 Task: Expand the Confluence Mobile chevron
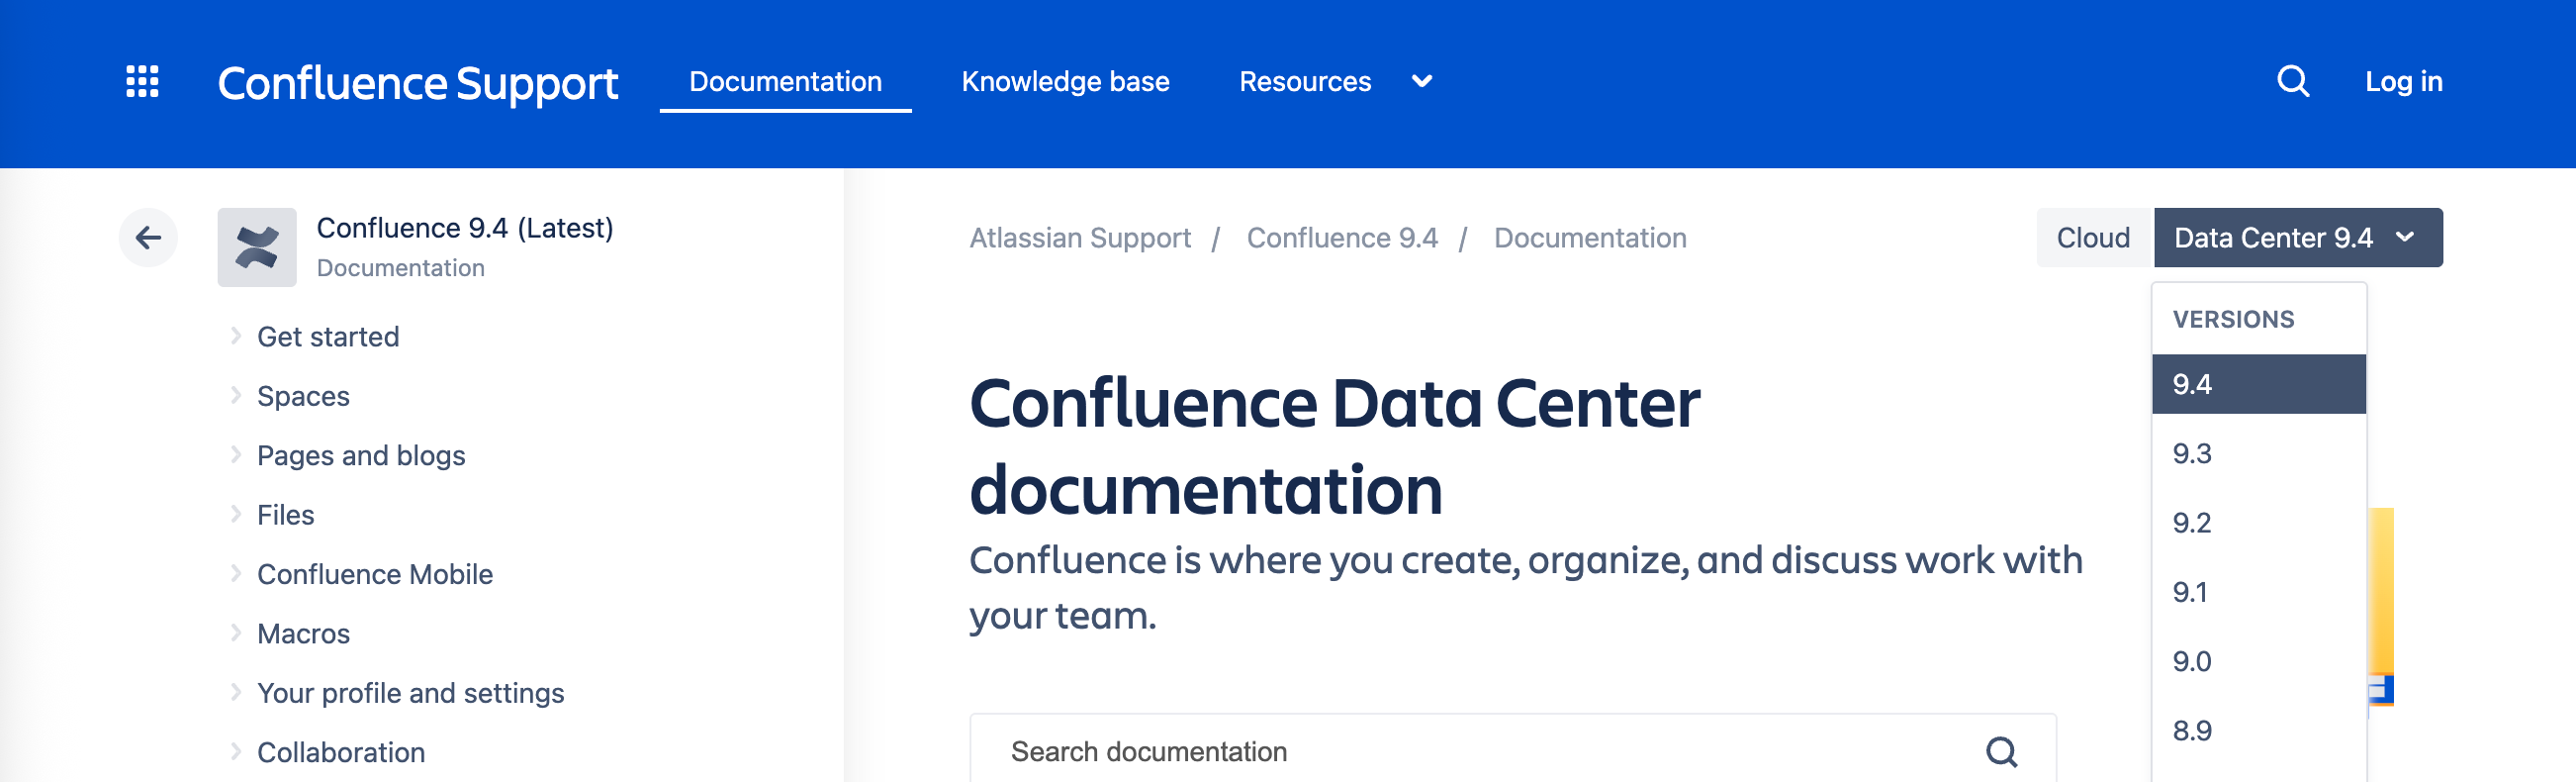pos(236,573)
